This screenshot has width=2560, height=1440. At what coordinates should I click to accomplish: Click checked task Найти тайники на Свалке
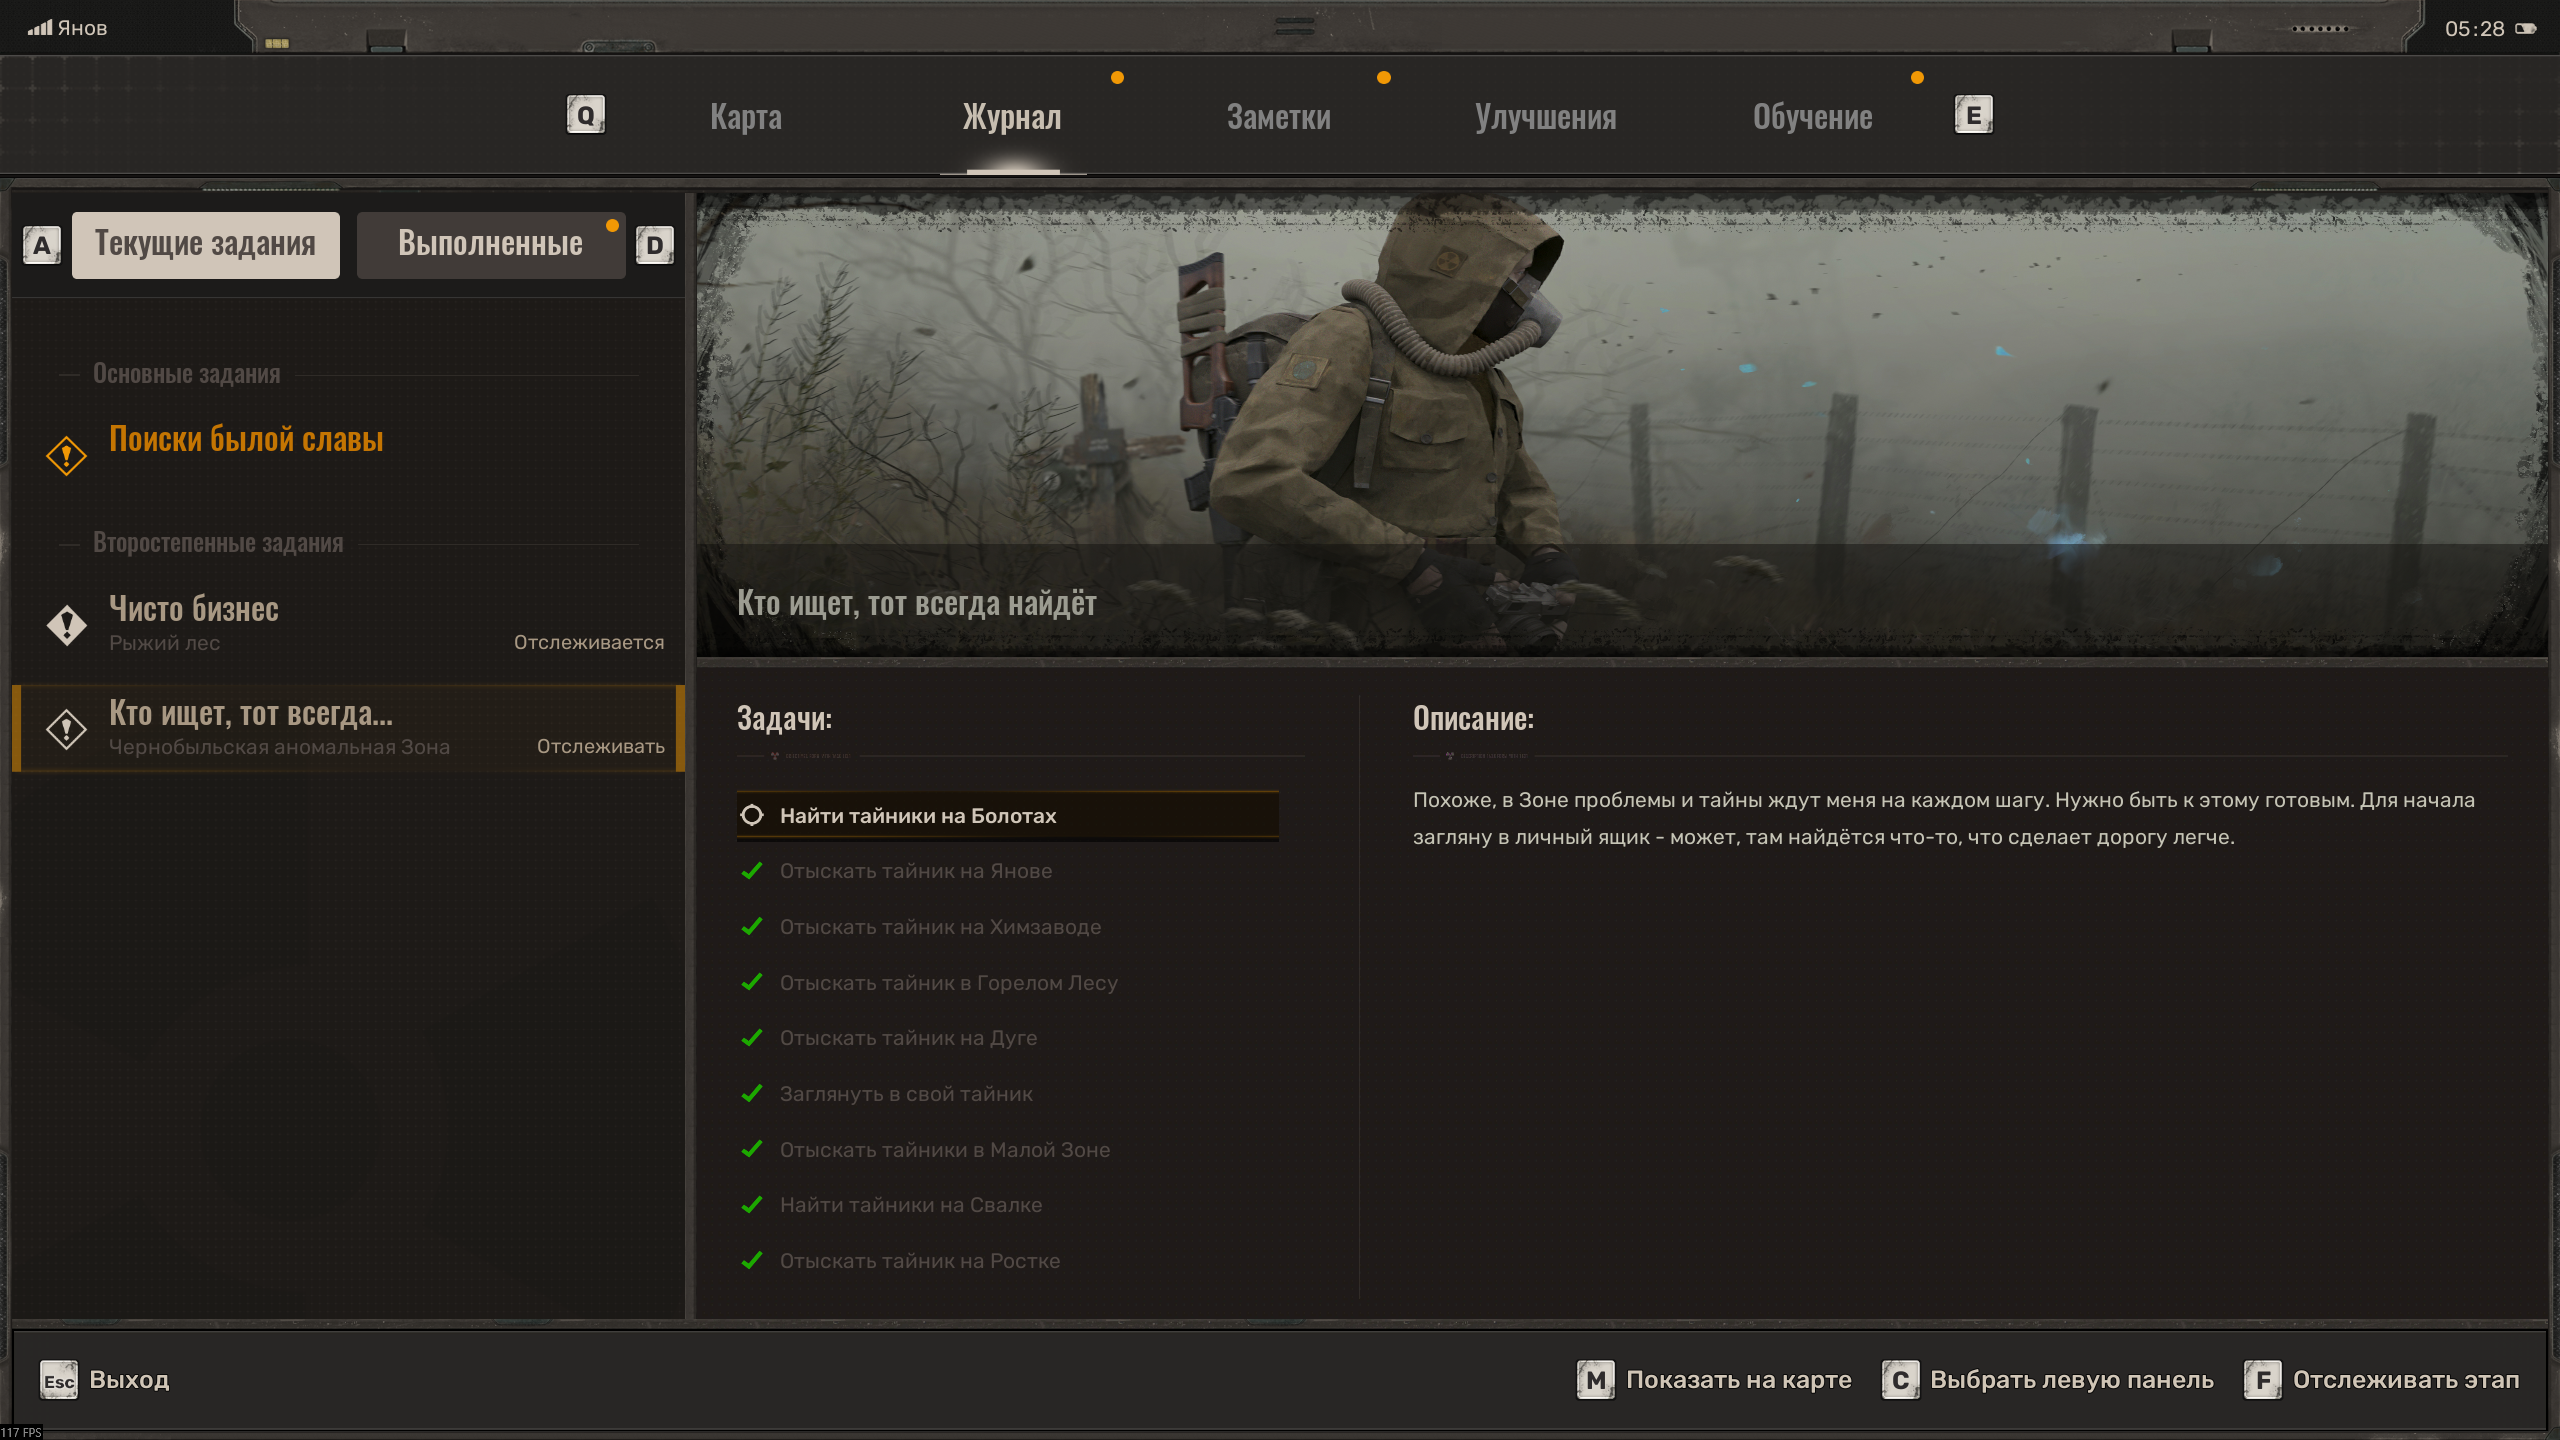click(910, 1205)
